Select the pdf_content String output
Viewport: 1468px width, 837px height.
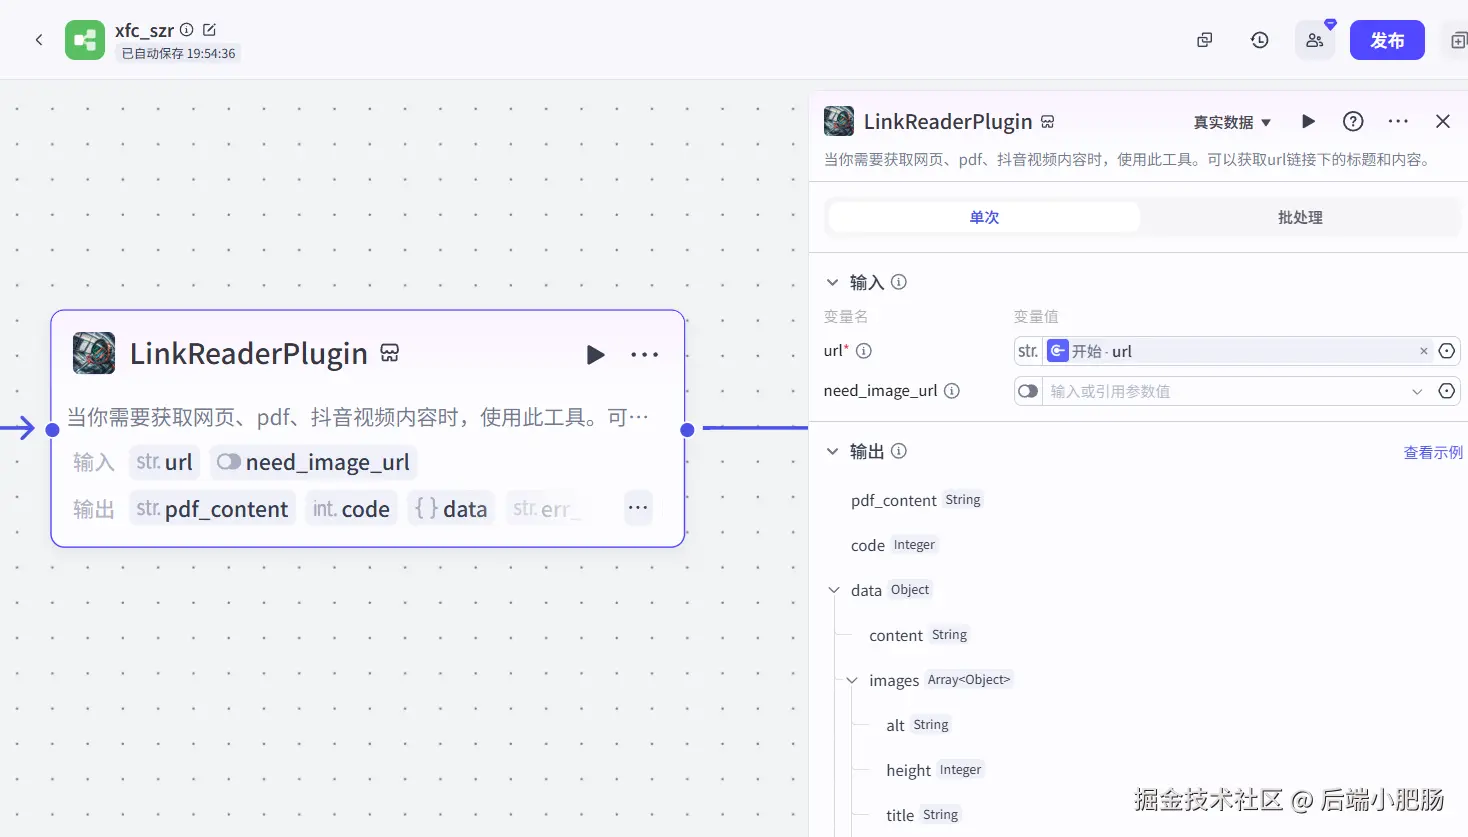(917, 500)
